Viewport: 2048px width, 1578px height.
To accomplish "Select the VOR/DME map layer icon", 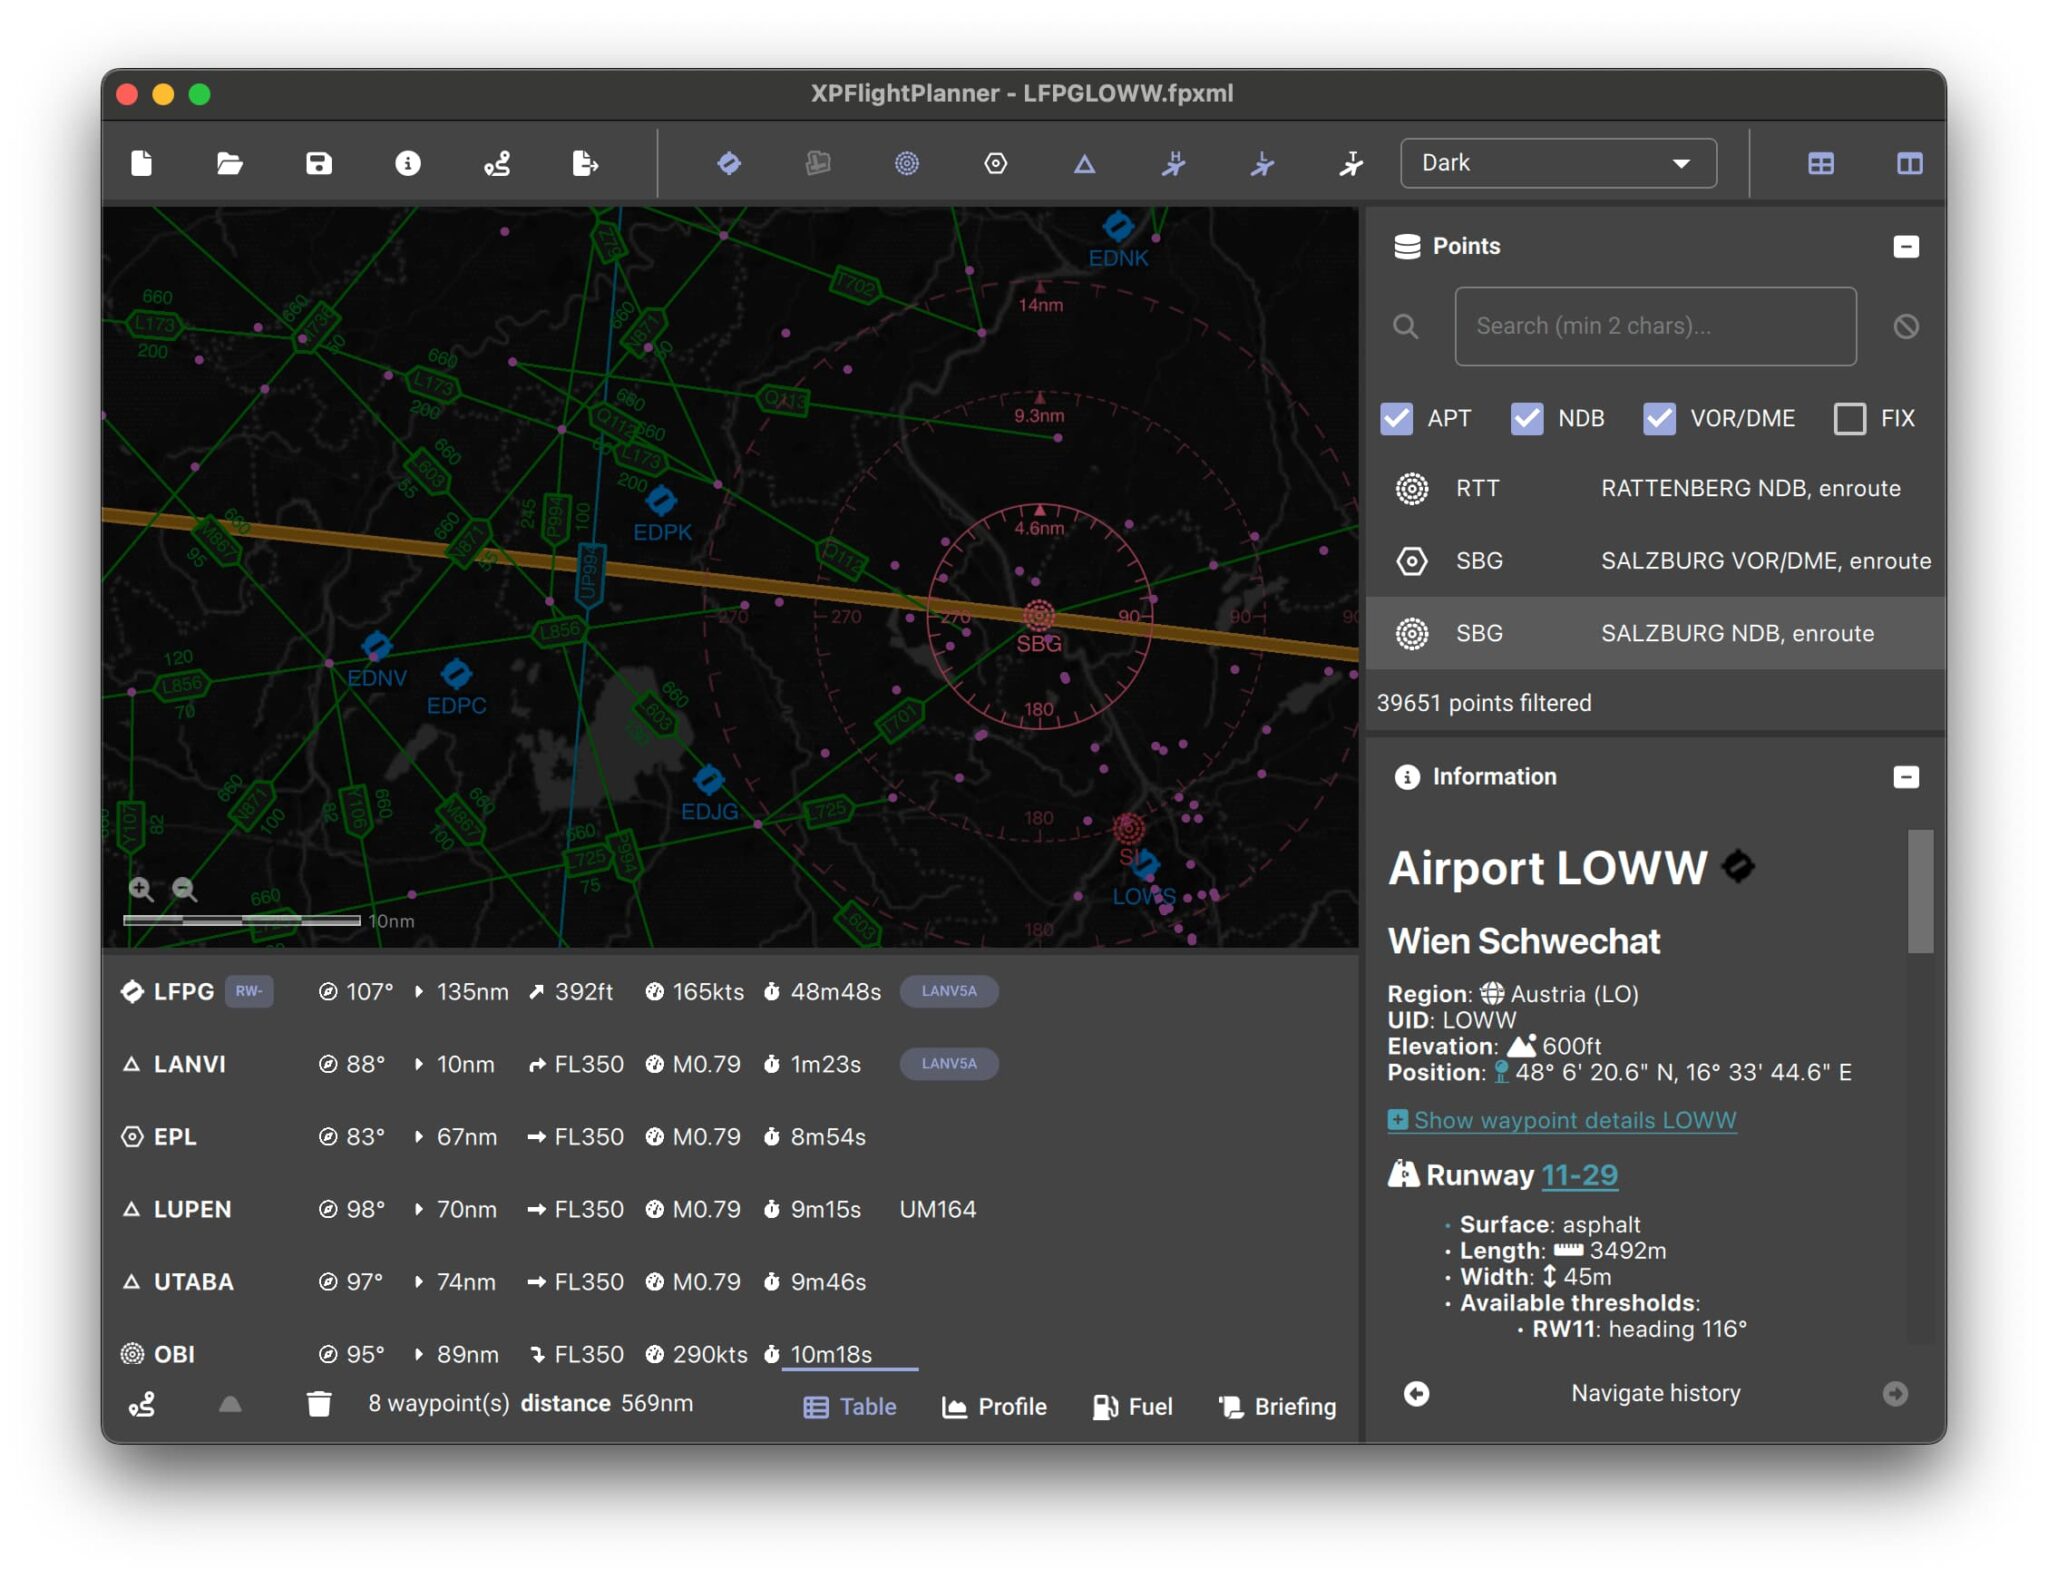I will (x=996, y=163).
